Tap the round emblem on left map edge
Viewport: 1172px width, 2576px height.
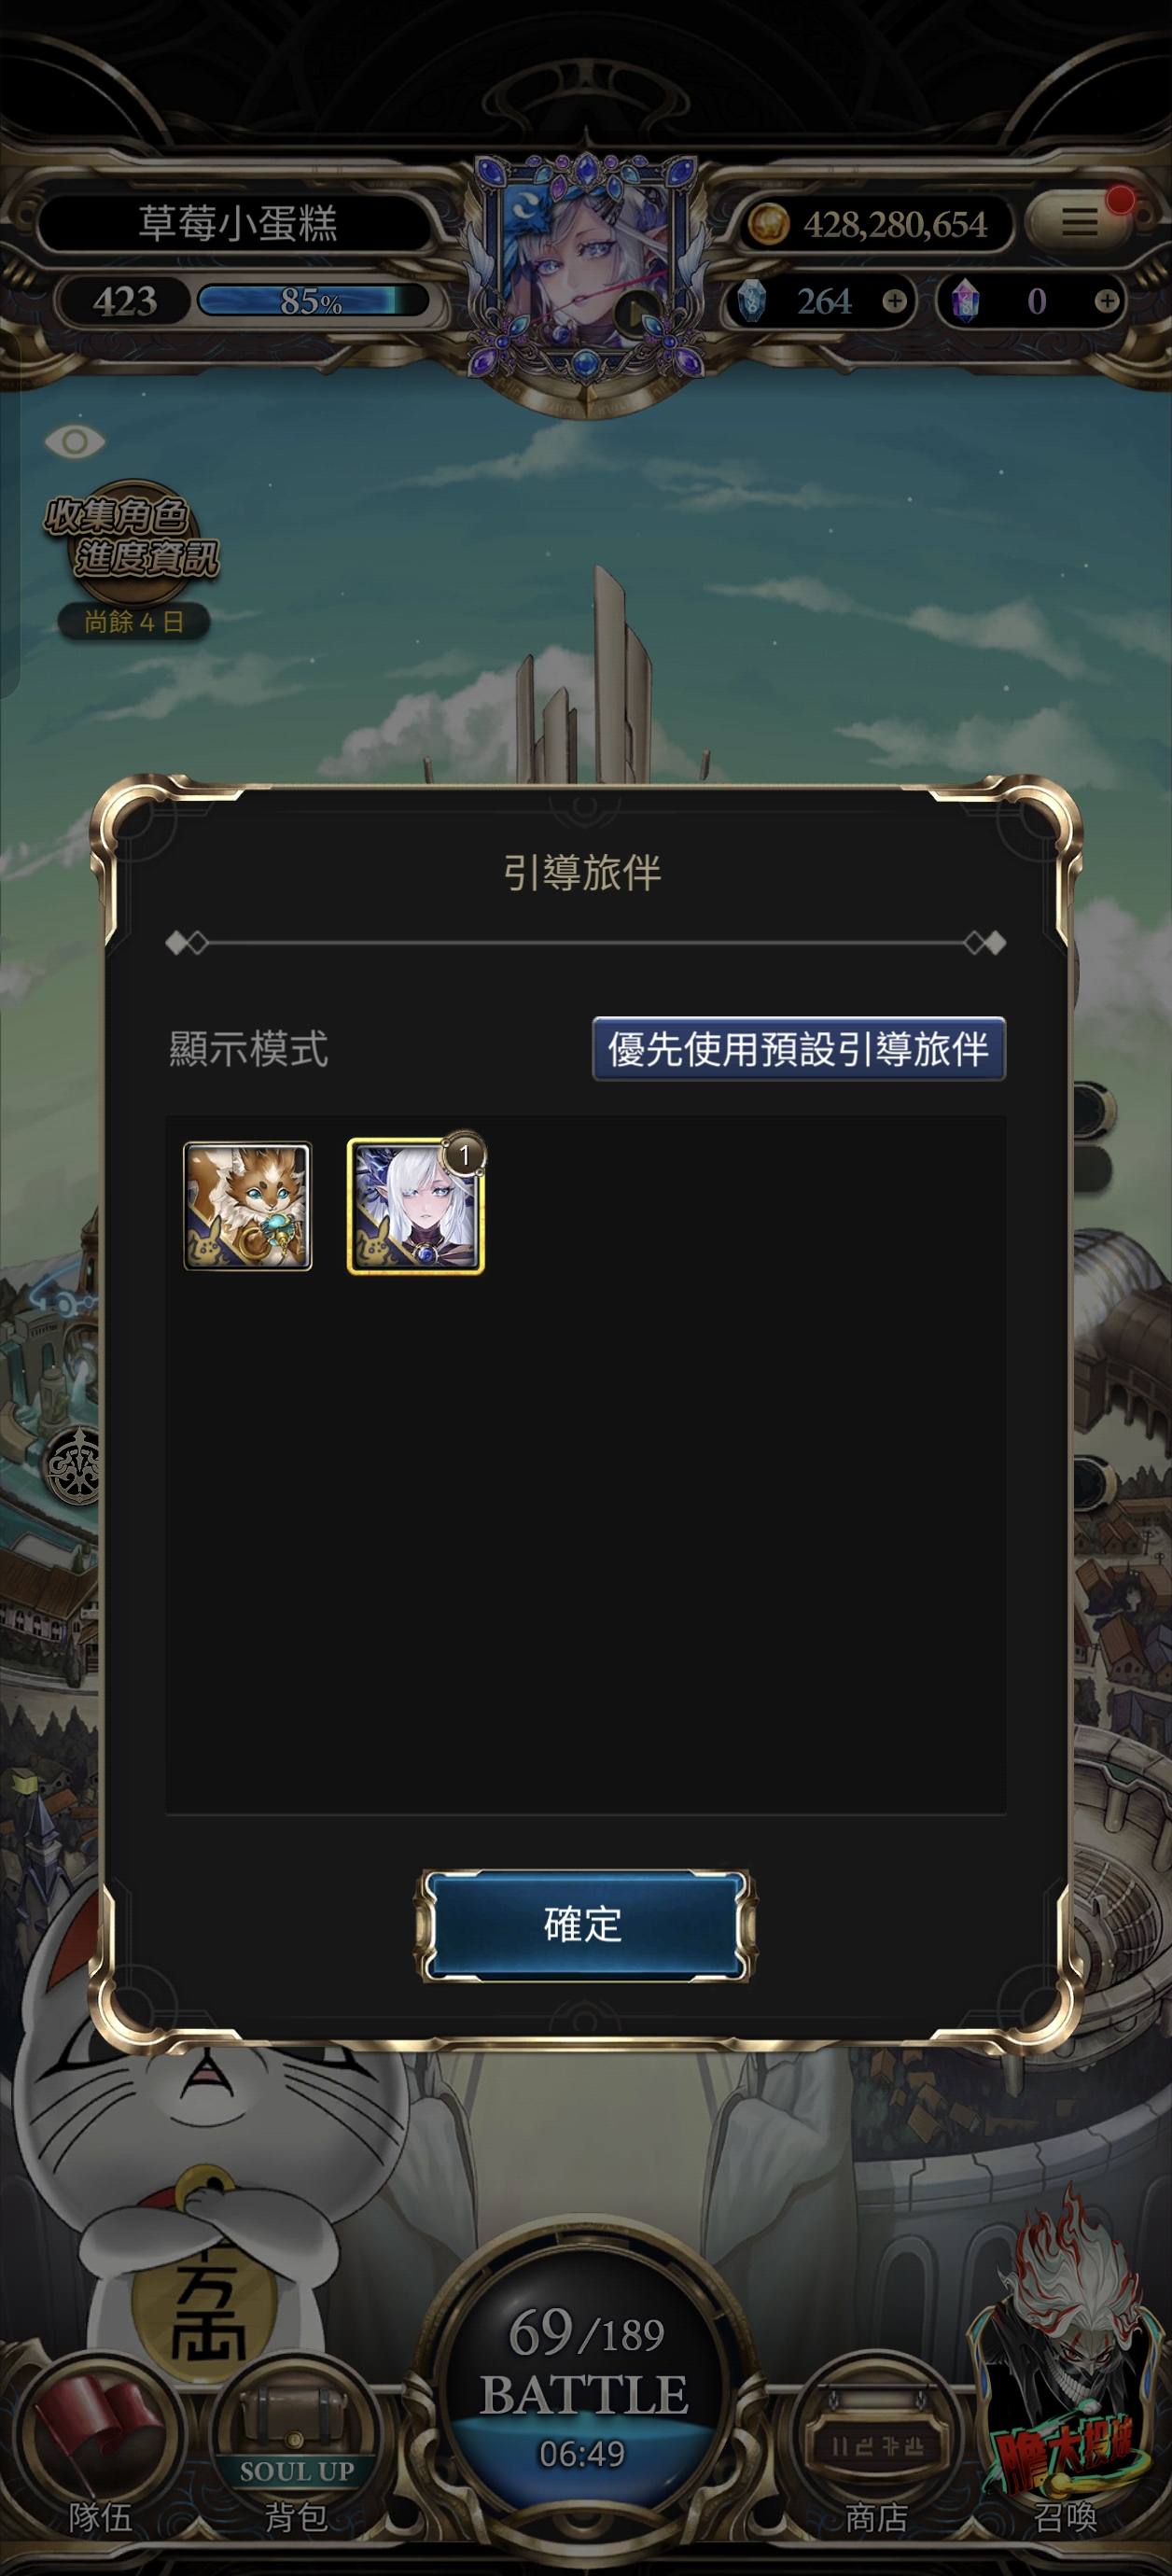pos(76,1466)
